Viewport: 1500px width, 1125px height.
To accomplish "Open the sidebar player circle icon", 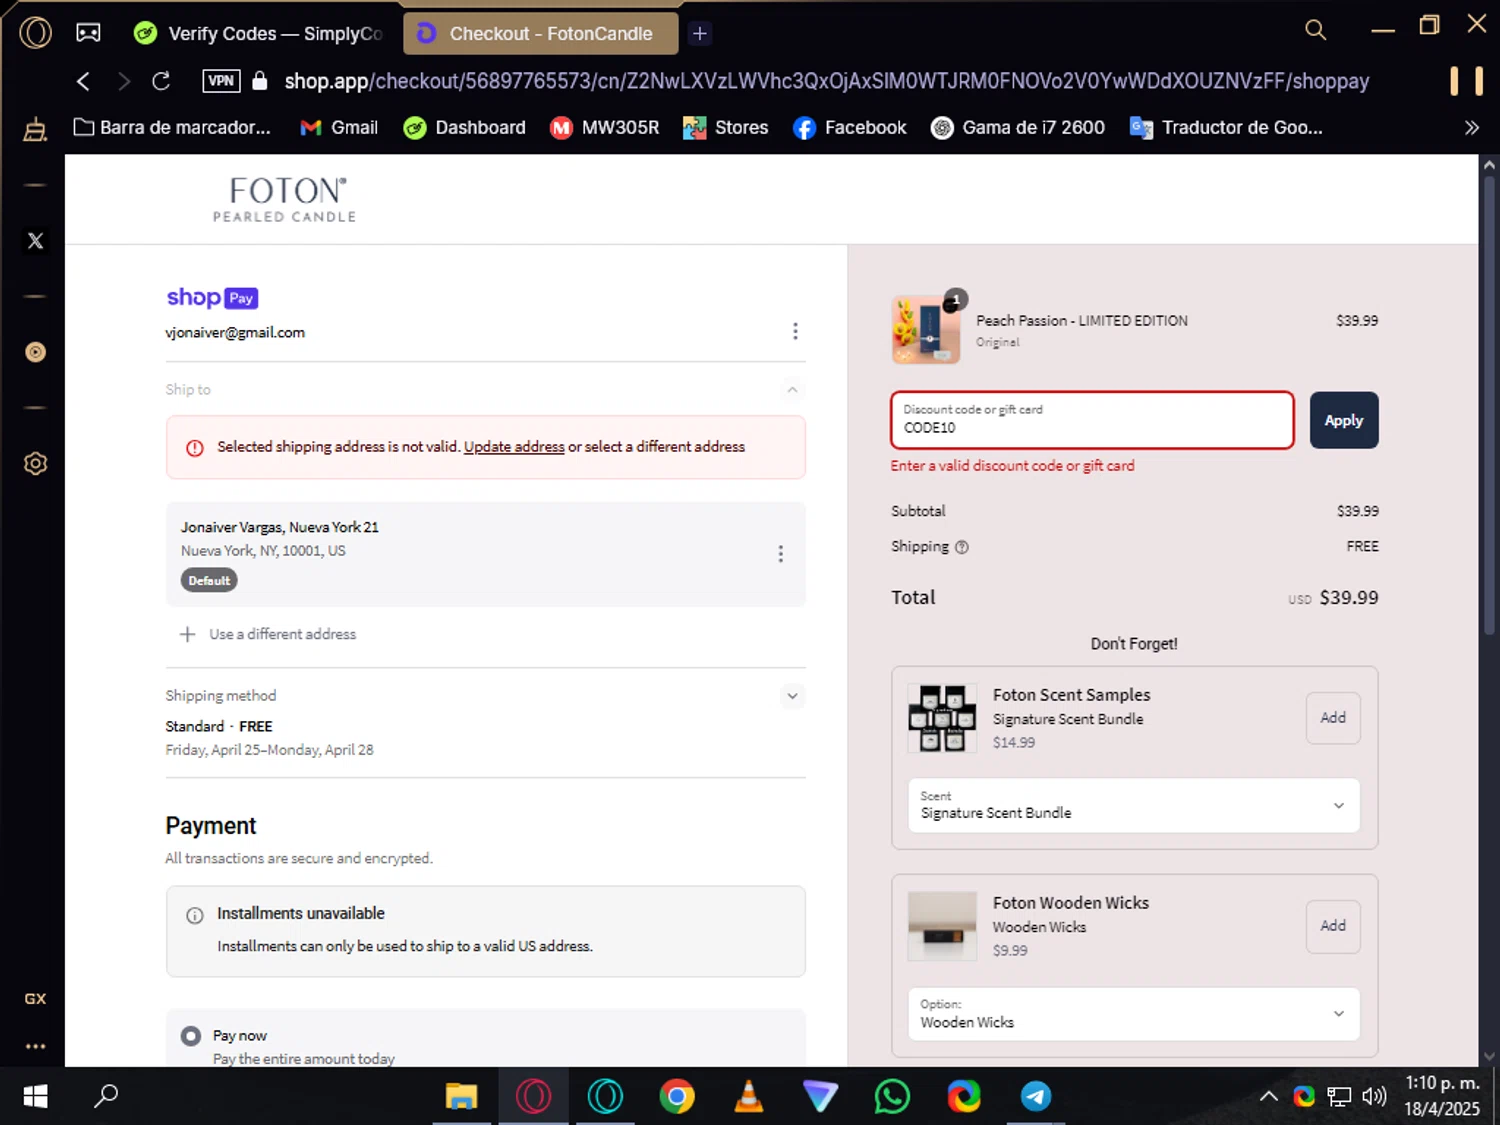I will click(x=35, y=352).
